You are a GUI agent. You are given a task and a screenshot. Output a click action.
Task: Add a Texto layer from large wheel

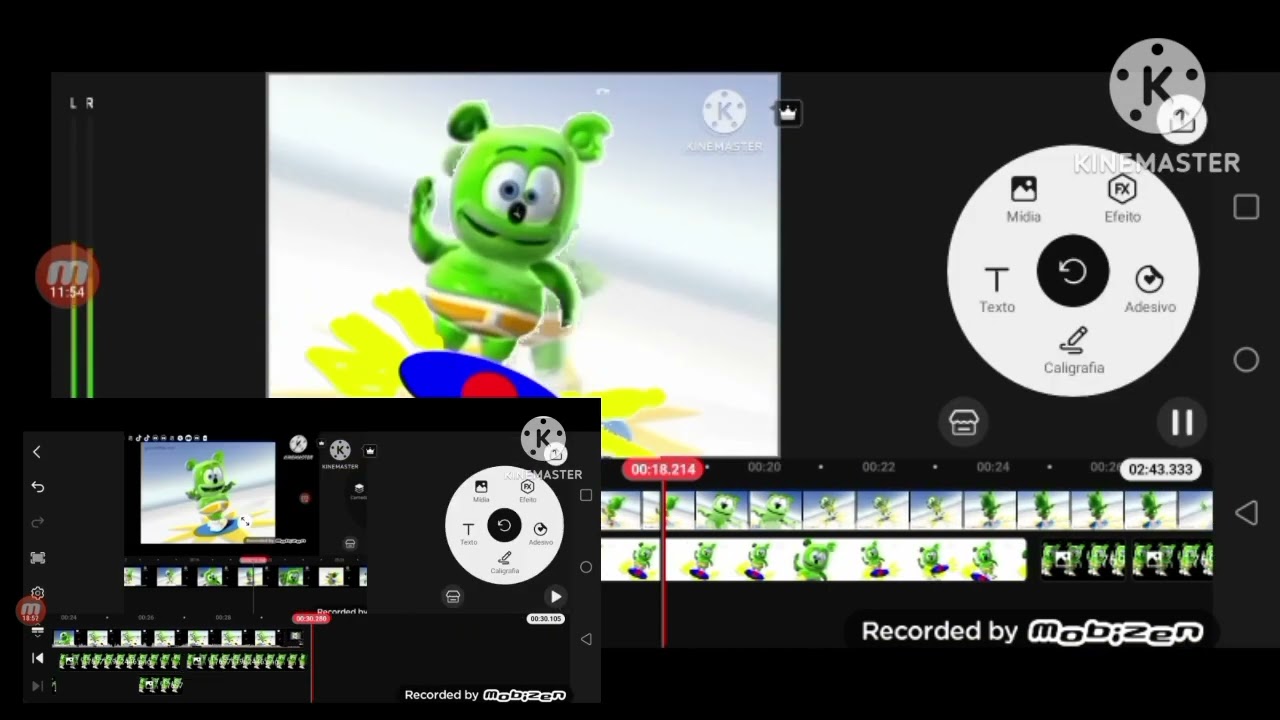[996, 290]
